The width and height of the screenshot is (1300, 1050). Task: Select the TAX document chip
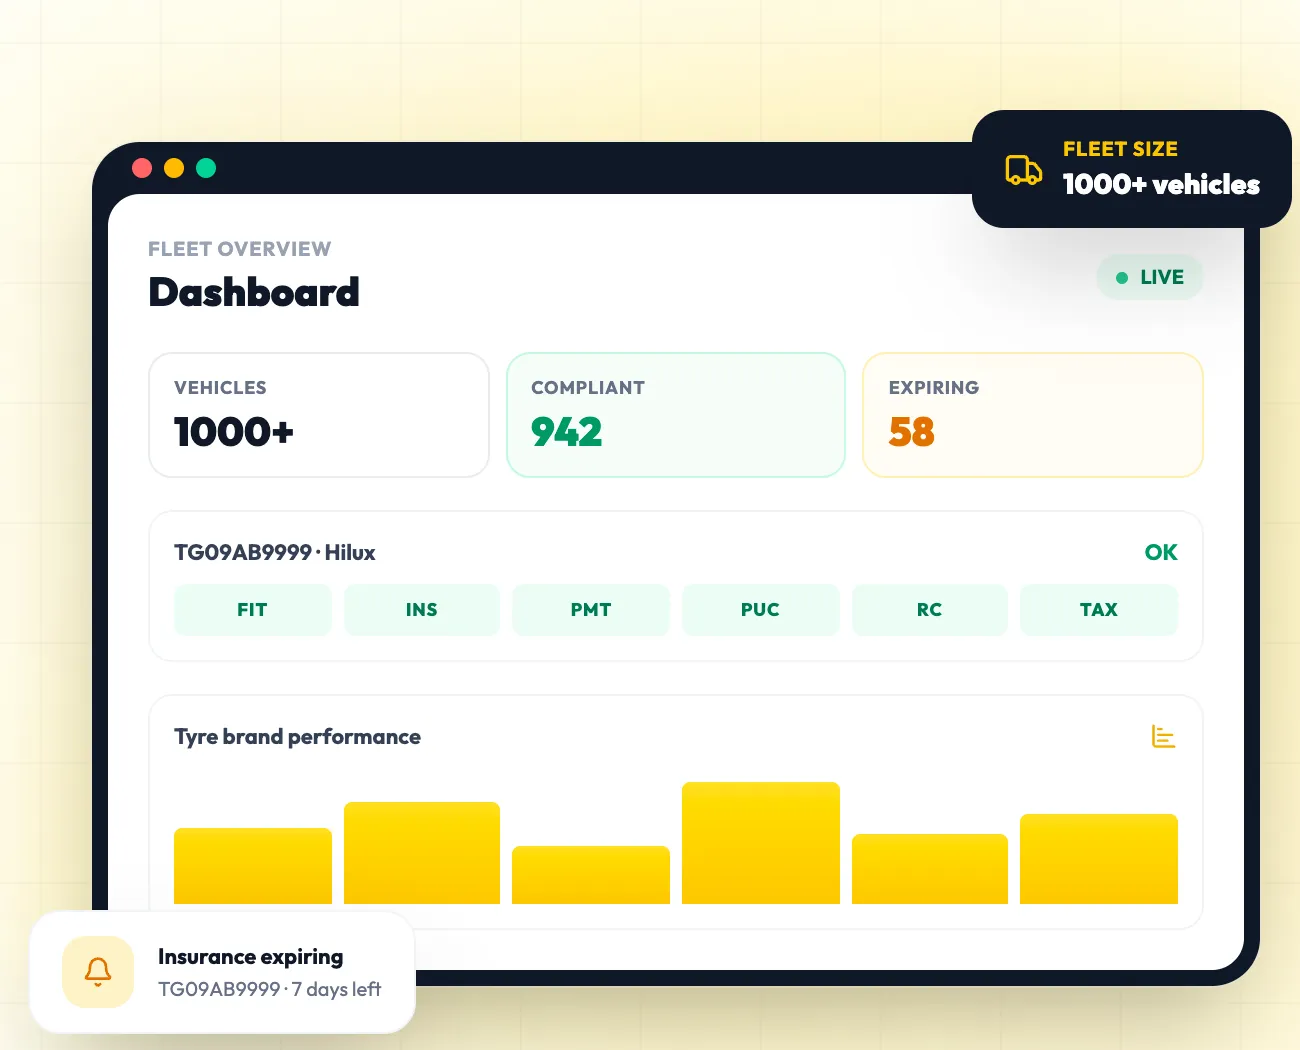point(1099,610)
